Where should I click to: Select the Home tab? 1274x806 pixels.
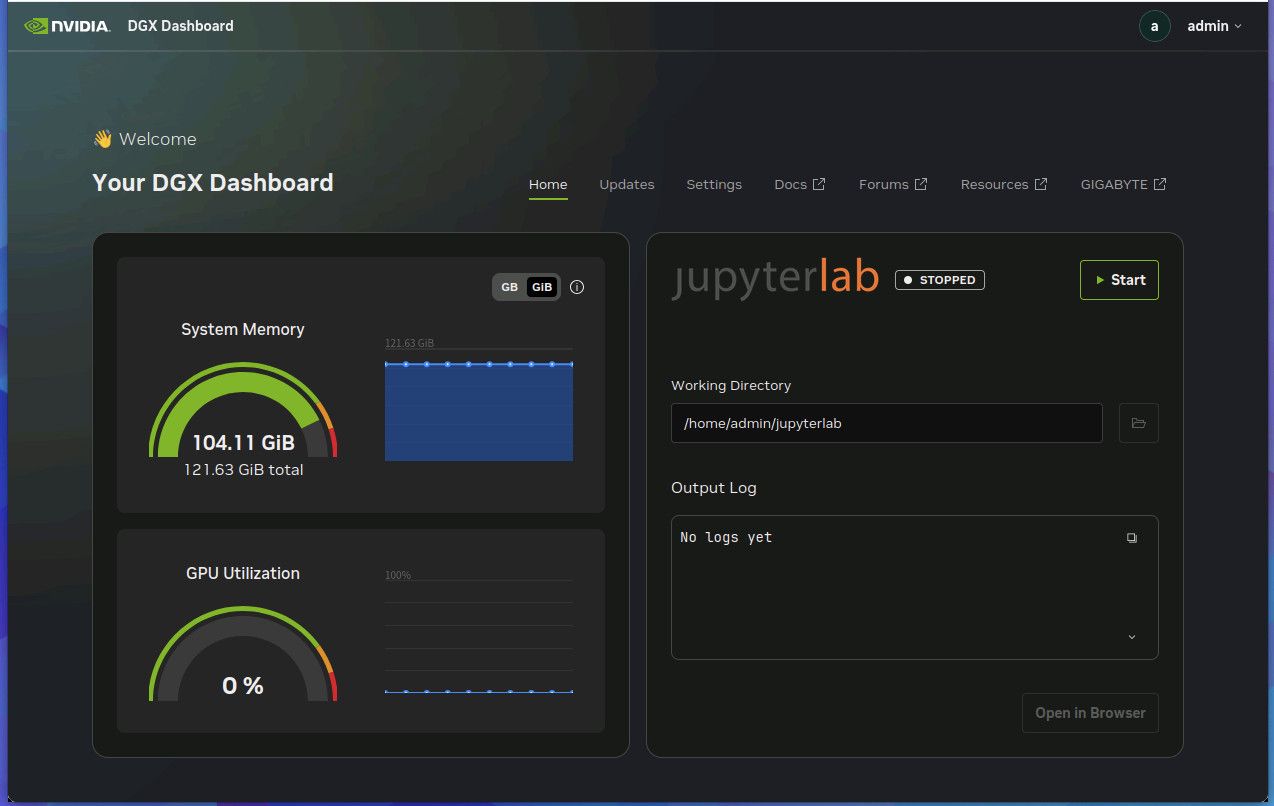click(x=548, y=184)
